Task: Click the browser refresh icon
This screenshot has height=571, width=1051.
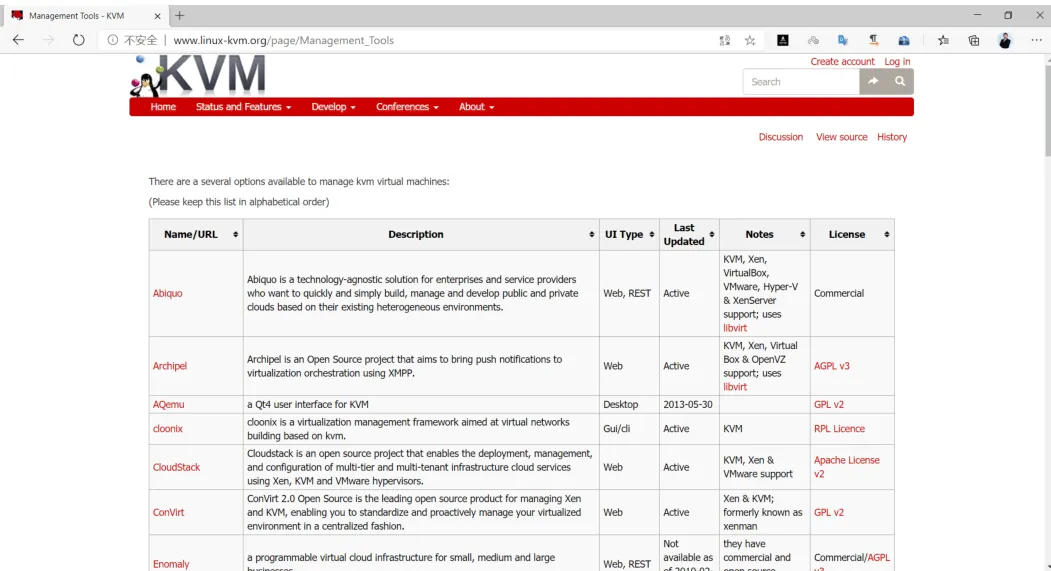Action: click(x=78, y=40)
